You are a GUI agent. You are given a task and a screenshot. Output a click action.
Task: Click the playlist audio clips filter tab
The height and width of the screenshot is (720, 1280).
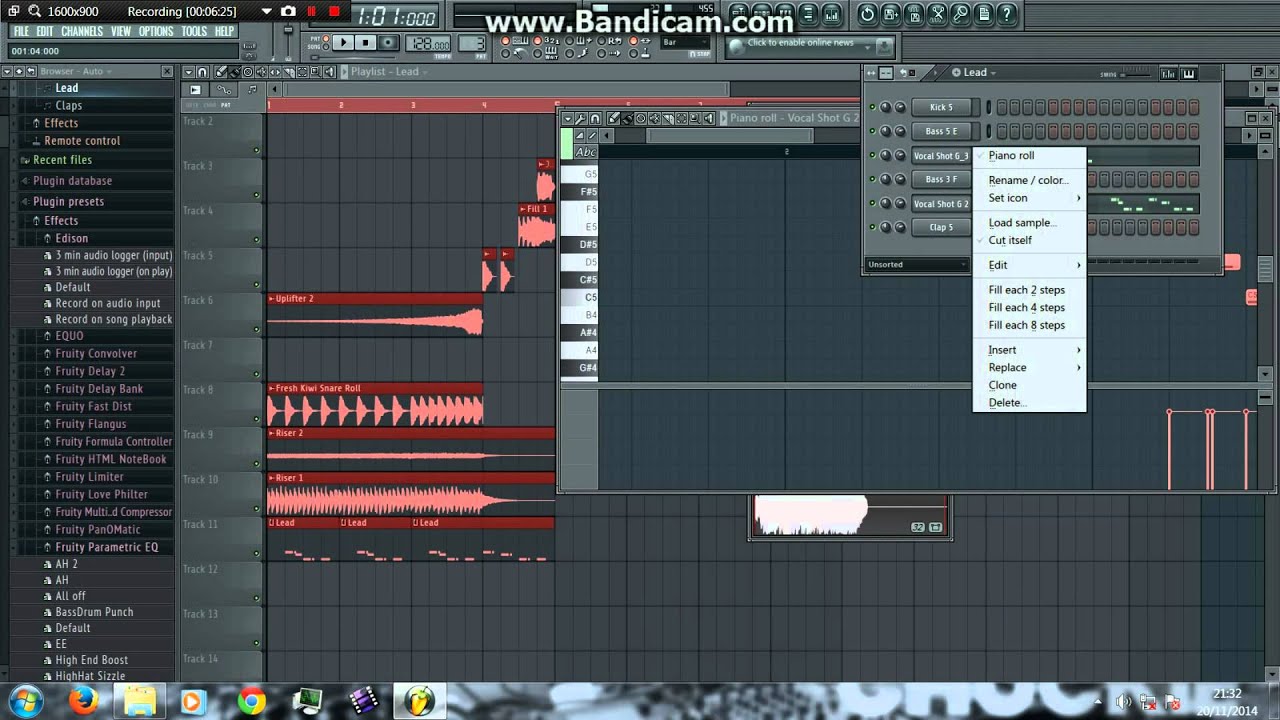coord(195,90)
